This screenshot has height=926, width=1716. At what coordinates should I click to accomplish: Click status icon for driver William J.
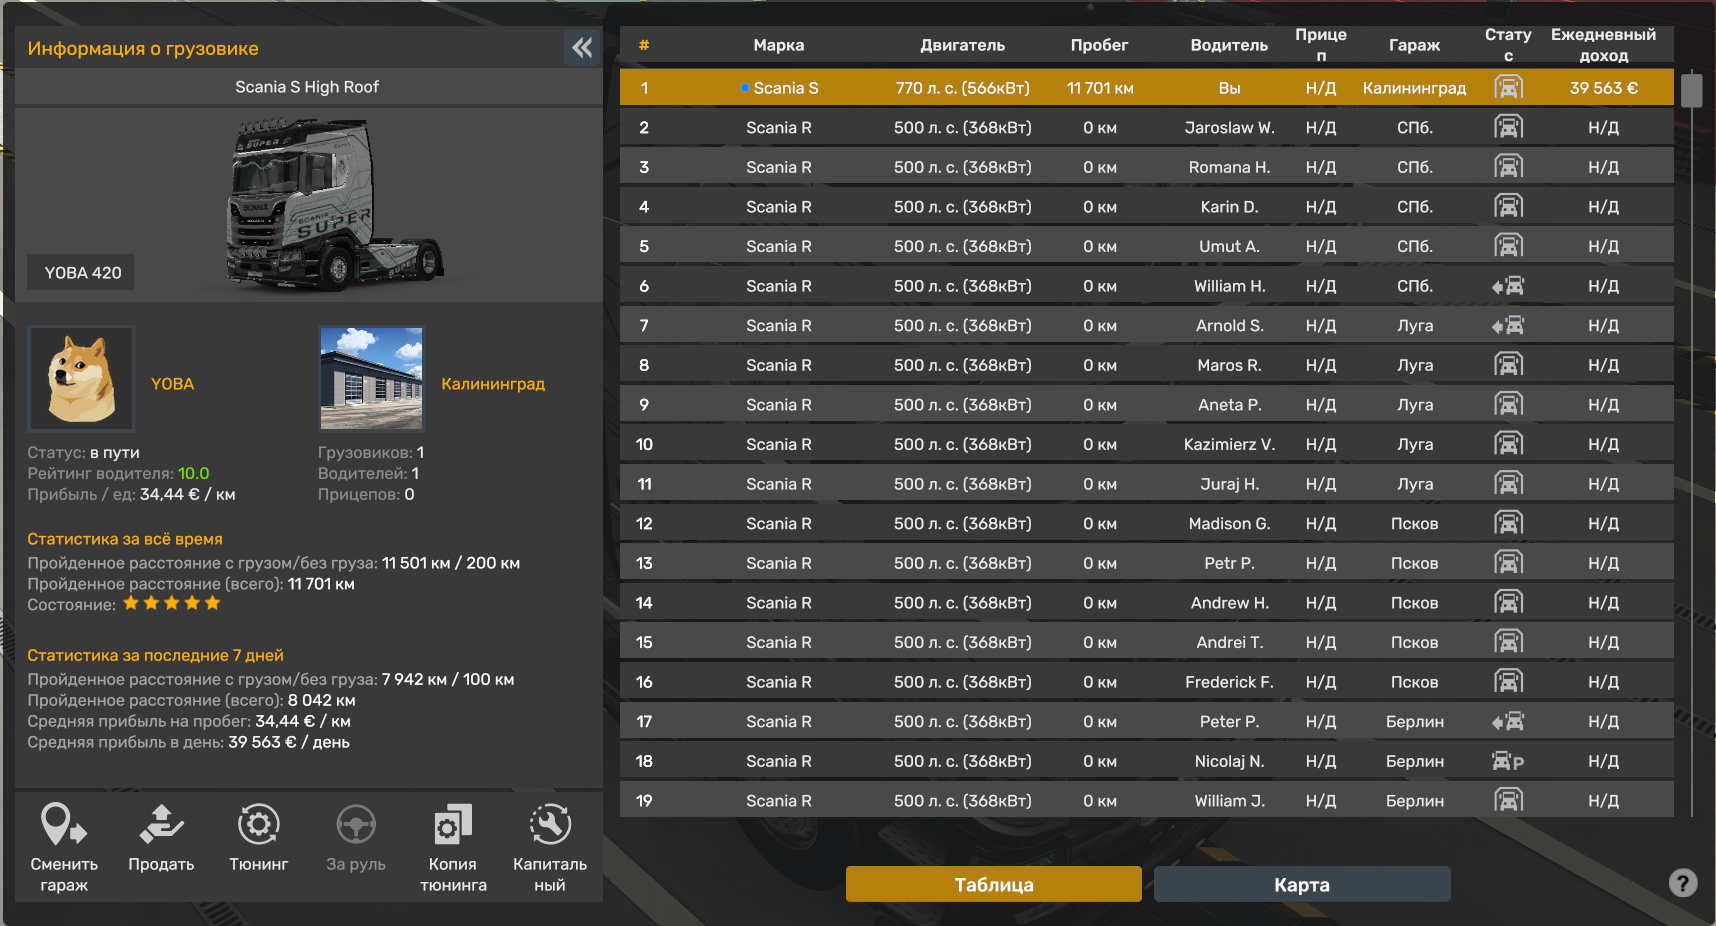point(1508,800)
